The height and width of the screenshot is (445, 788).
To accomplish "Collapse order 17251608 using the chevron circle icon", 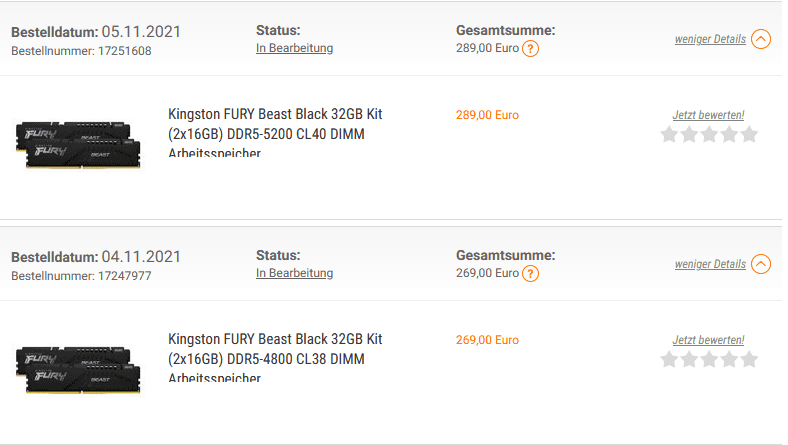I will (761, 39).
